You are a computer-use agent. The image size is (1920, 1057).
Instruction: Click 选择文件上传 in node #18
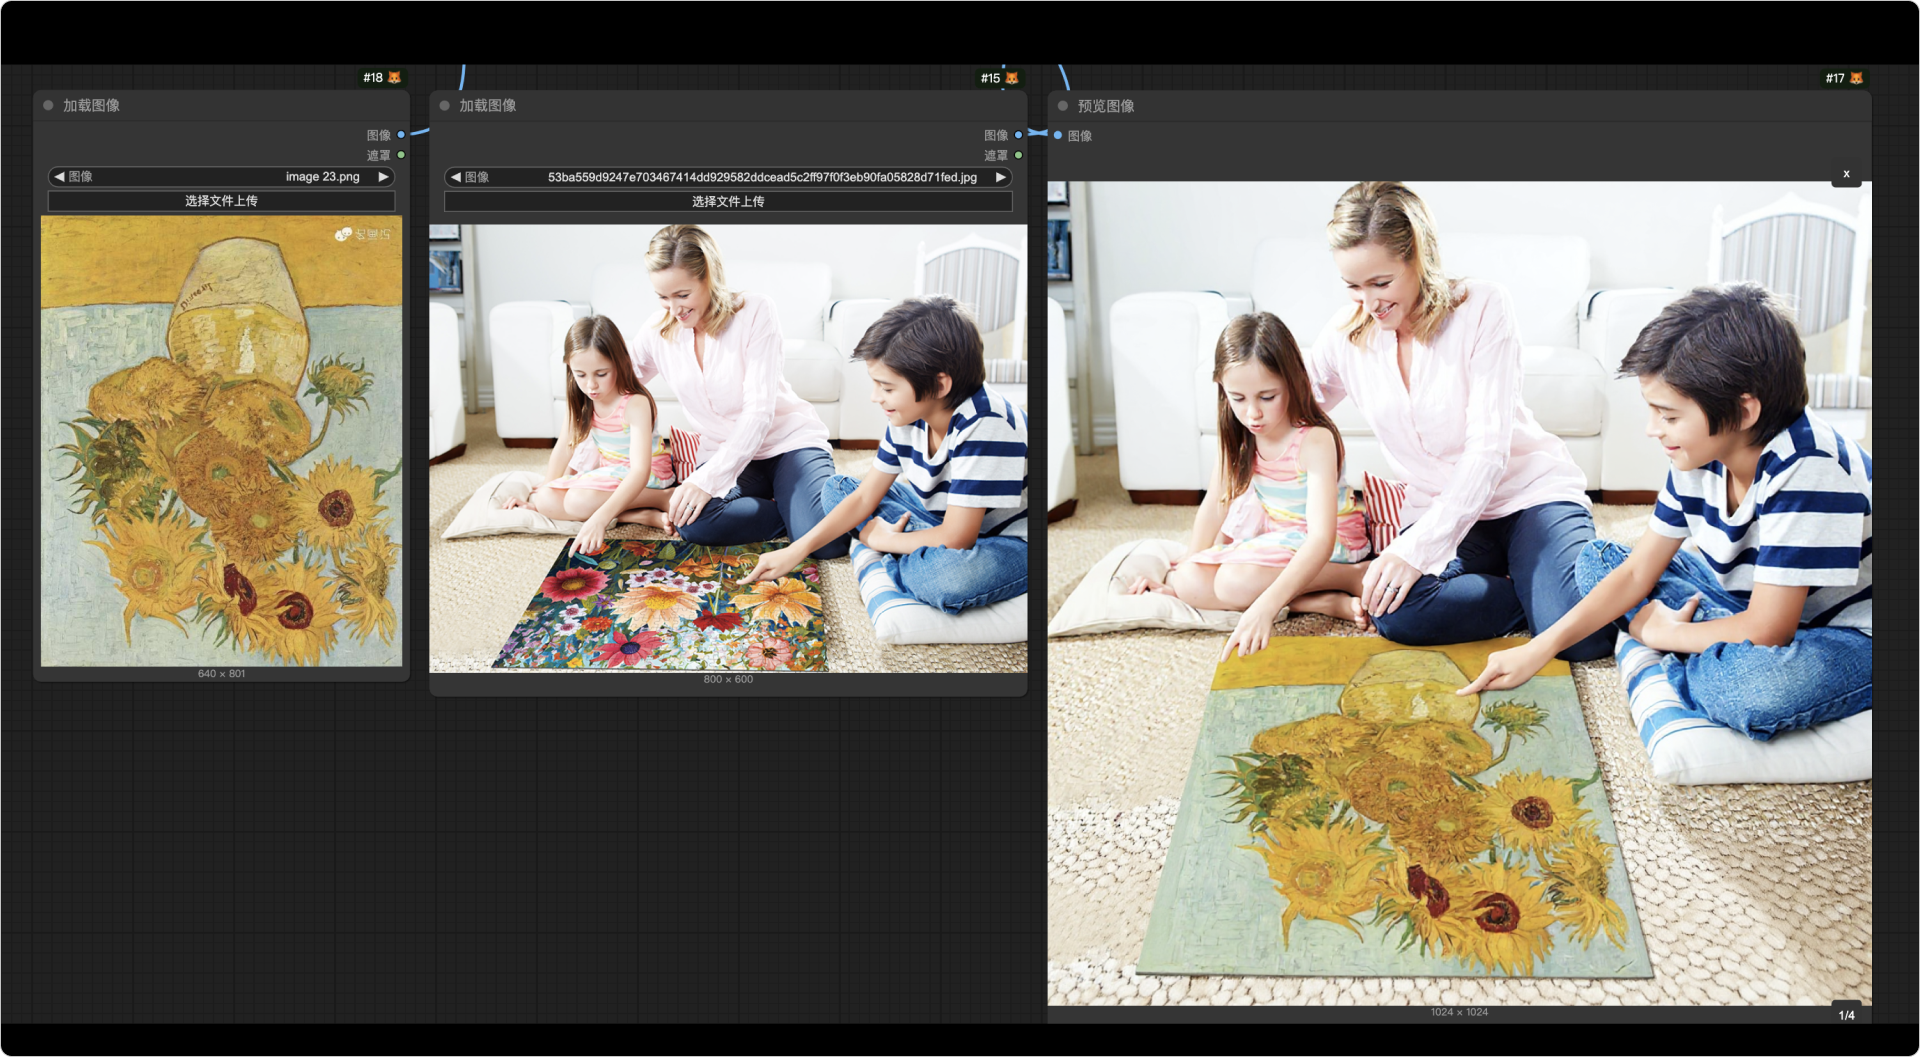221,201
